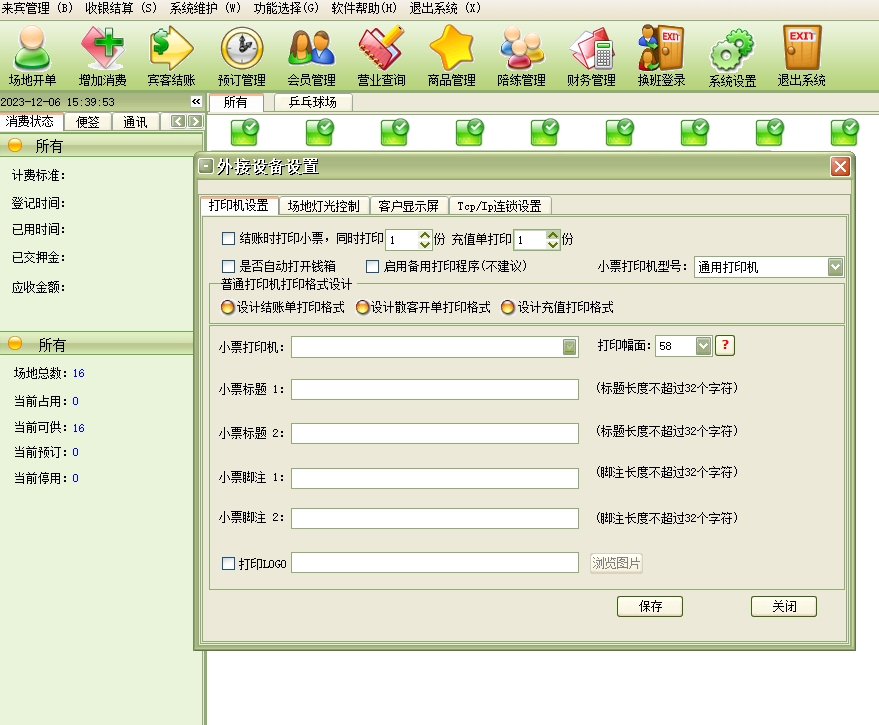Open the 打印幅面 dropdown

(x=703, y=345)
